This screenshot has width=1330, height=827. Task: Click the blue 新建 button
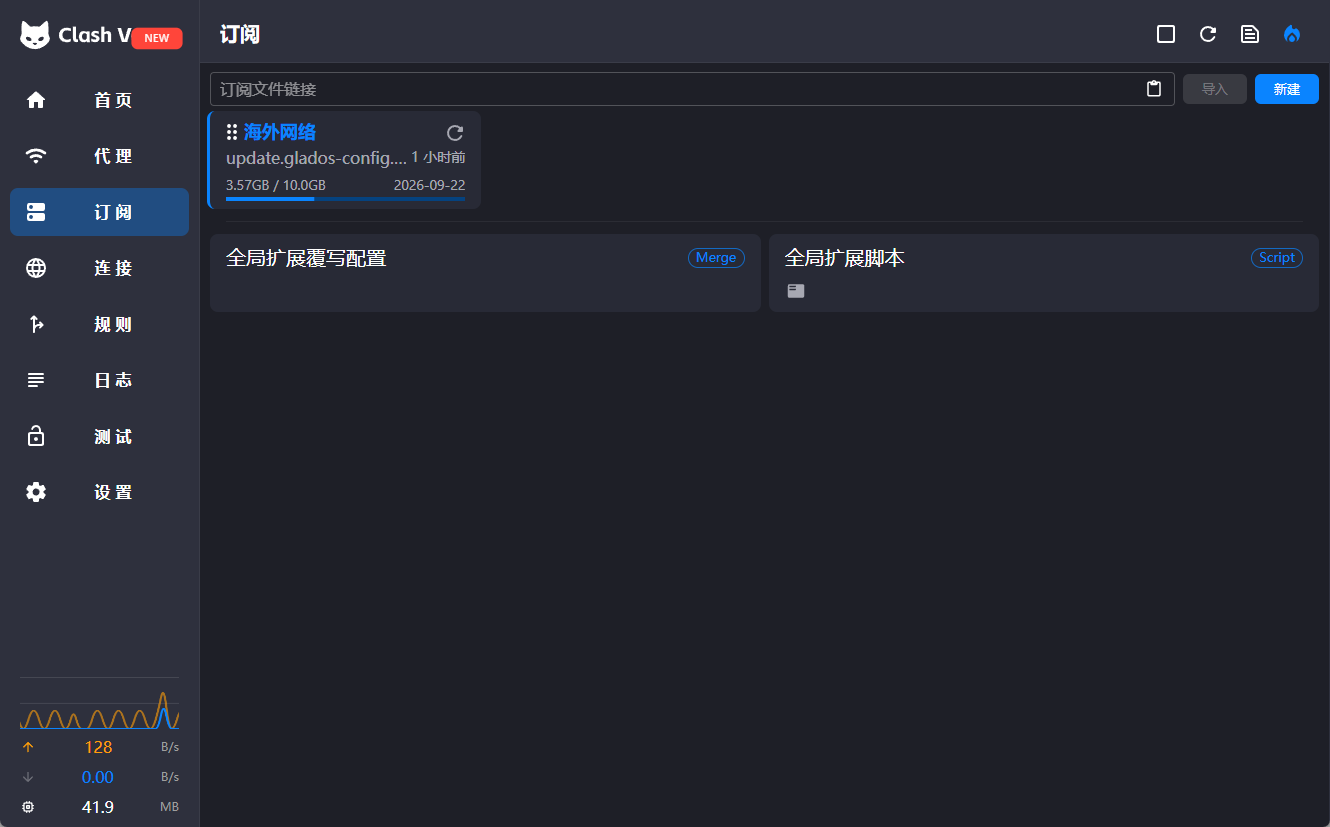click(1287, 89)
